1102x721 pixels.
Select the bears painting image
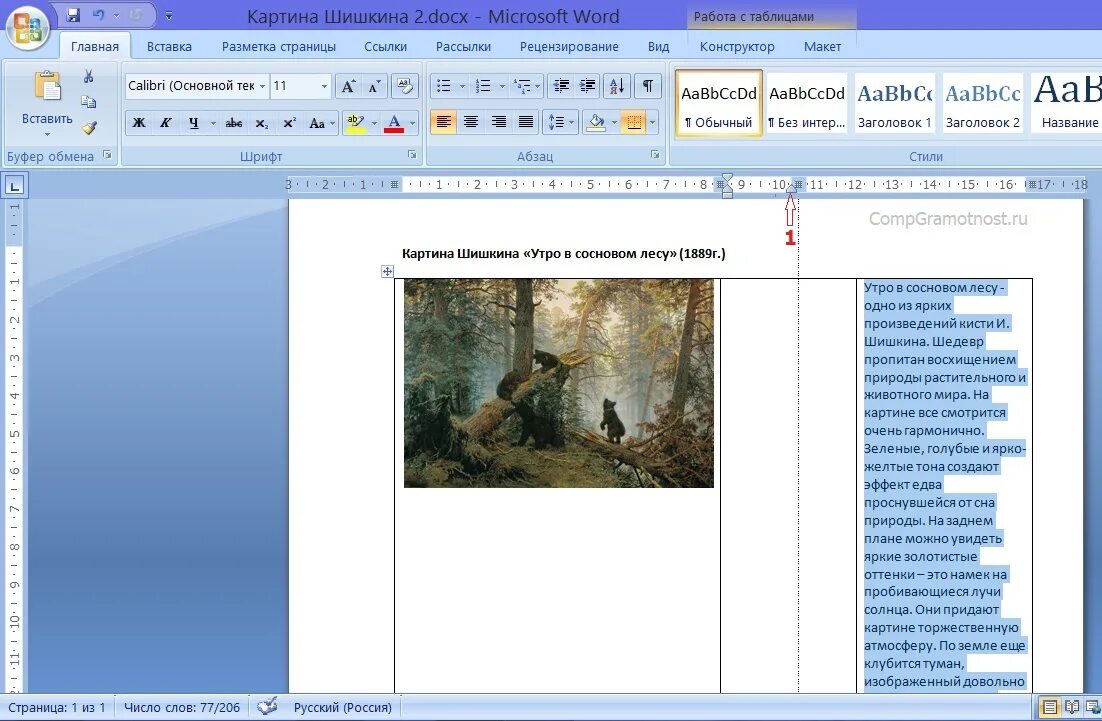[x=559, y=383]
